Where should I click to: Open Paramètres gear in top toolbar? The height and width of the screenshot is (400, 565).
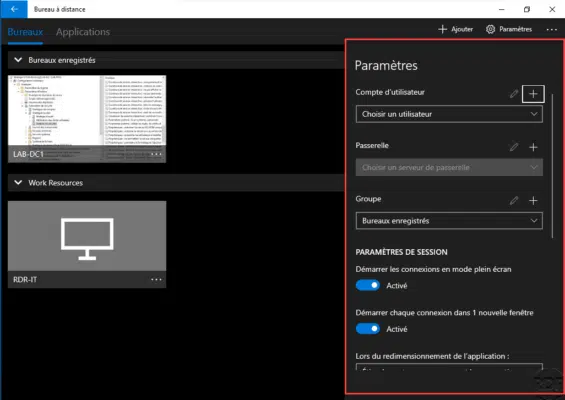509,29
